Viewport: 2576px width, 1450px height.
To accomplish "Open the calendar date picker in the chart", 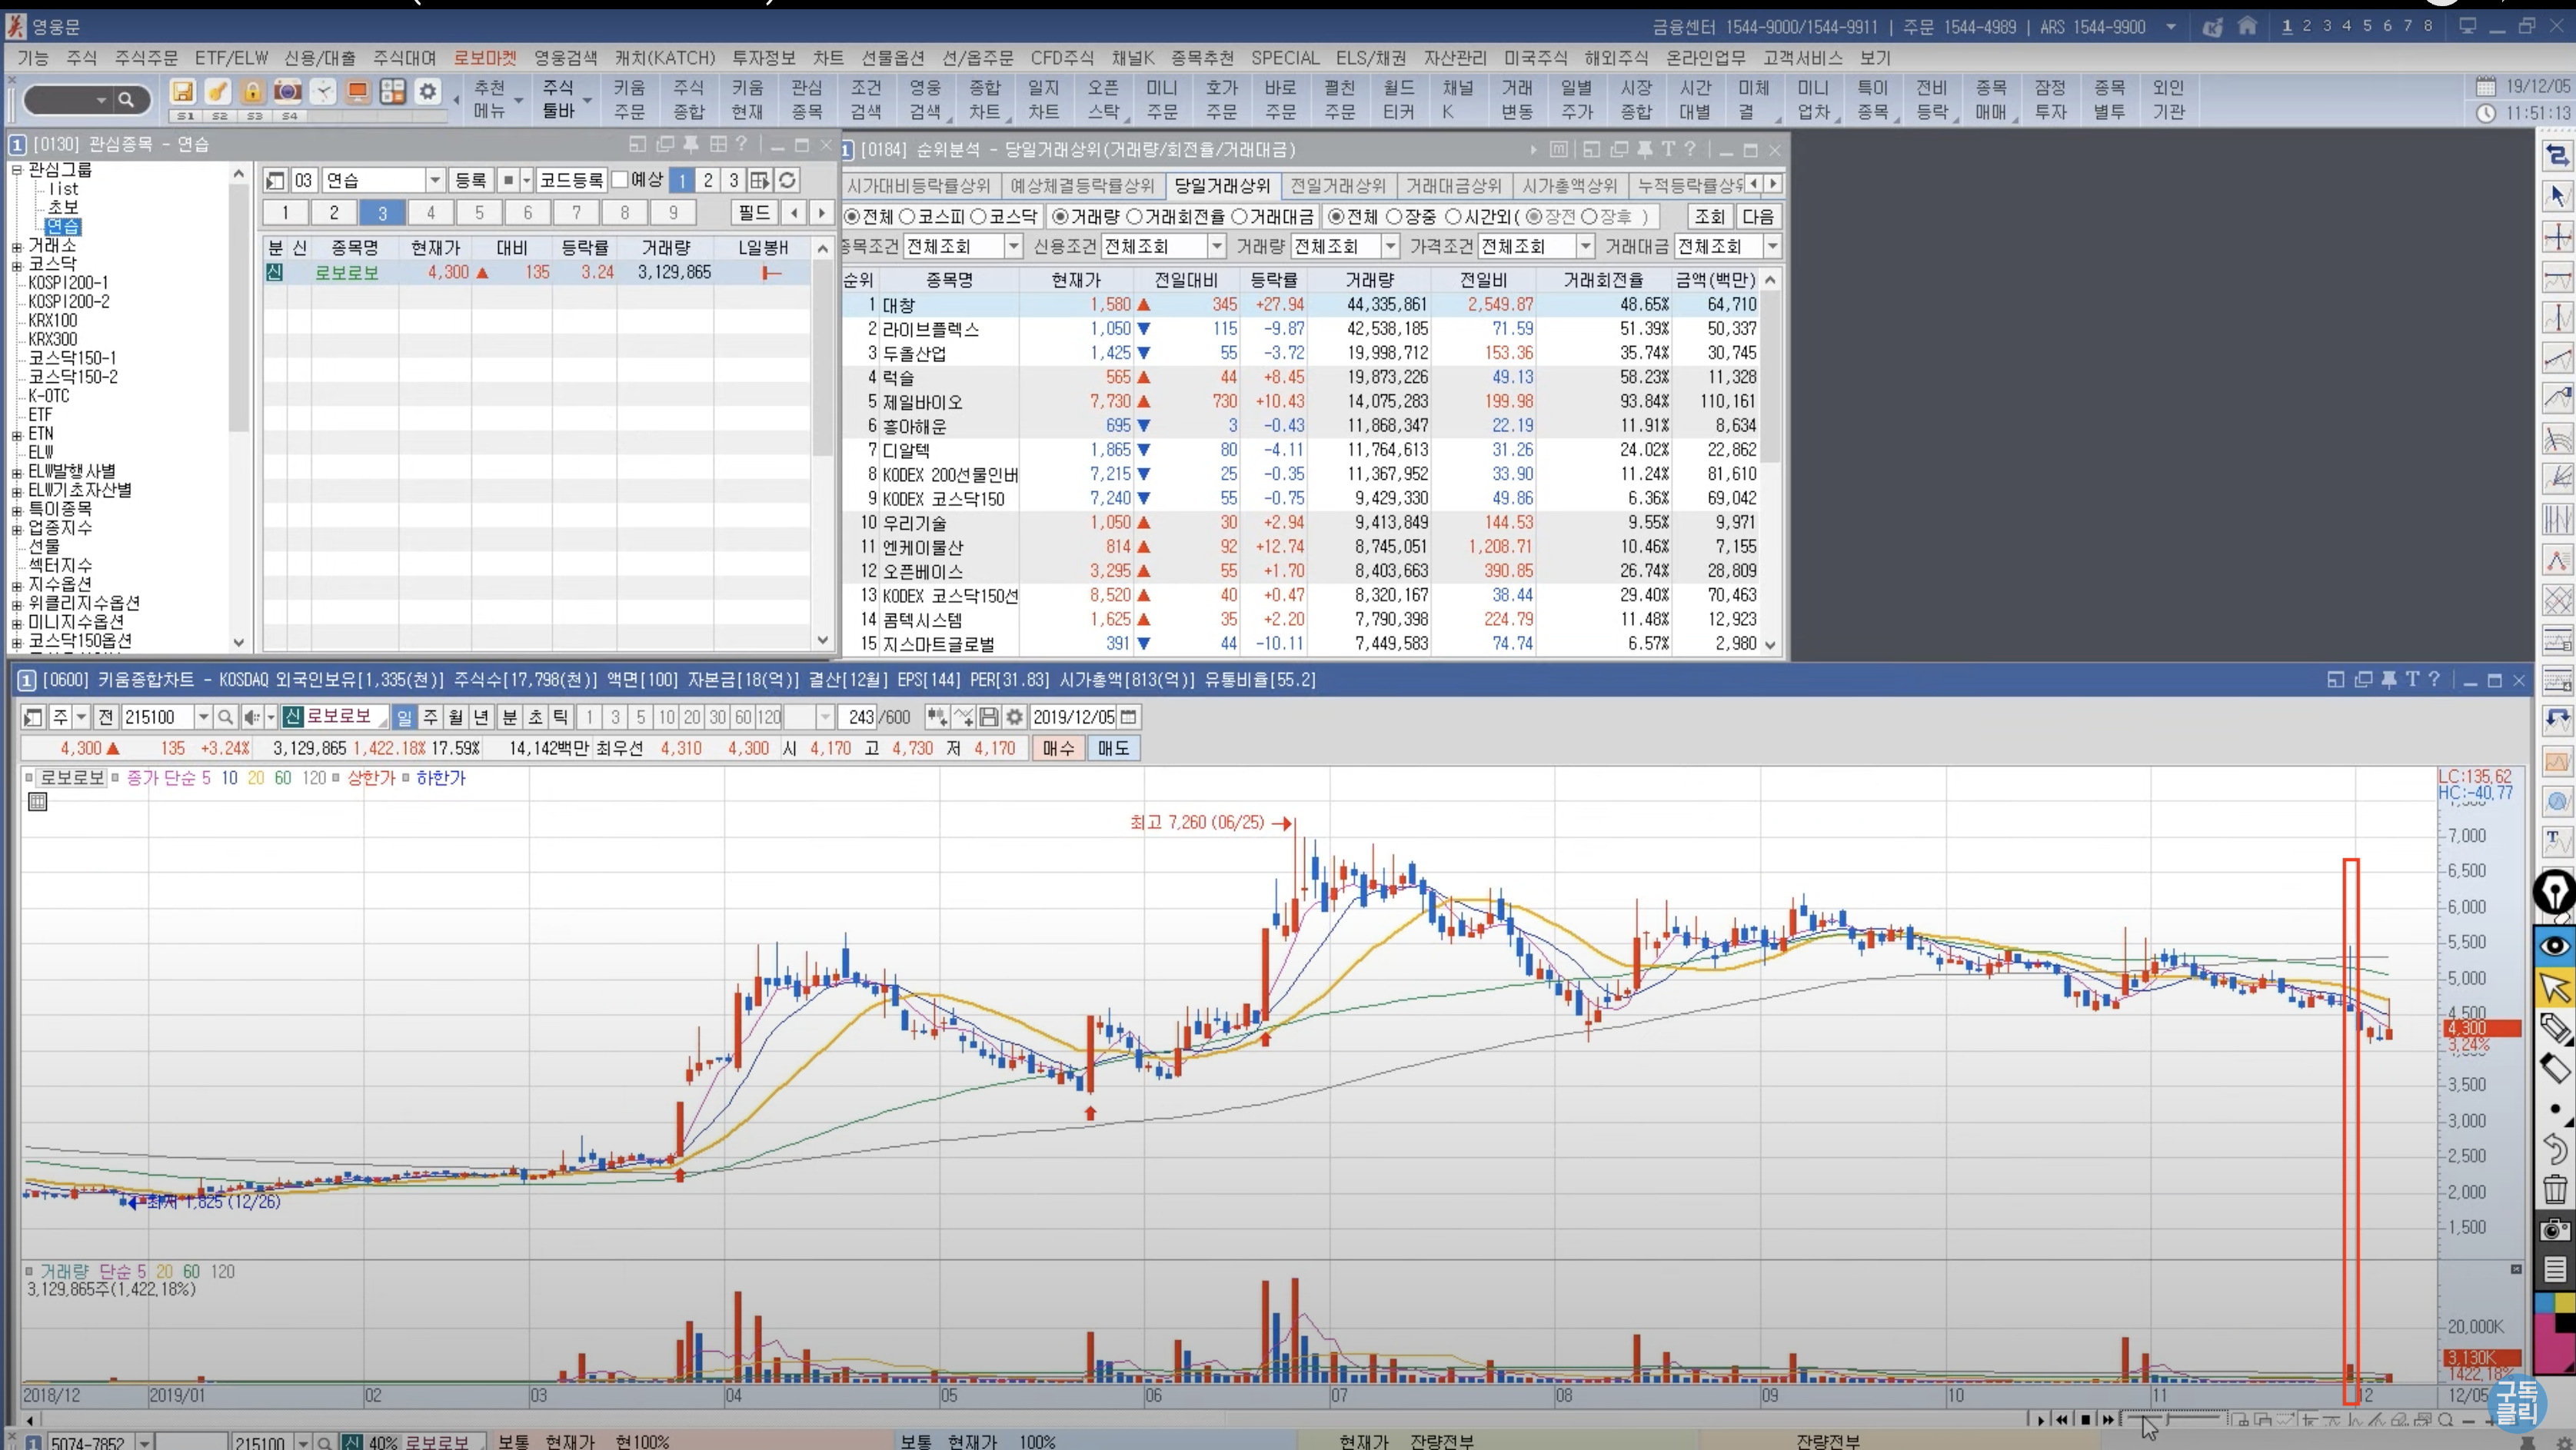I will pos(1129,717).
